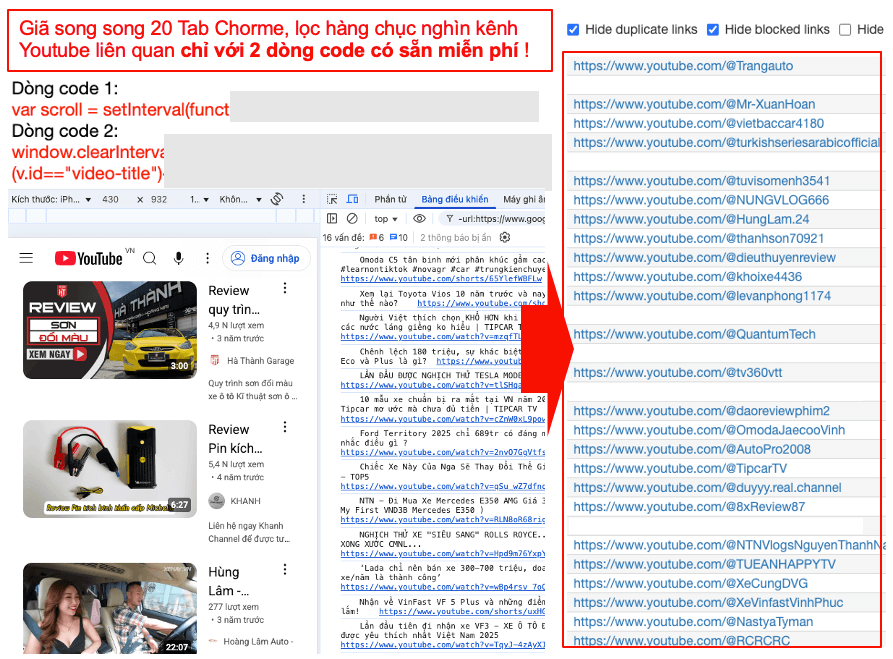Toggle the third Hide checkbox
The height and width of the screenshot is (659, 893).
845,30
